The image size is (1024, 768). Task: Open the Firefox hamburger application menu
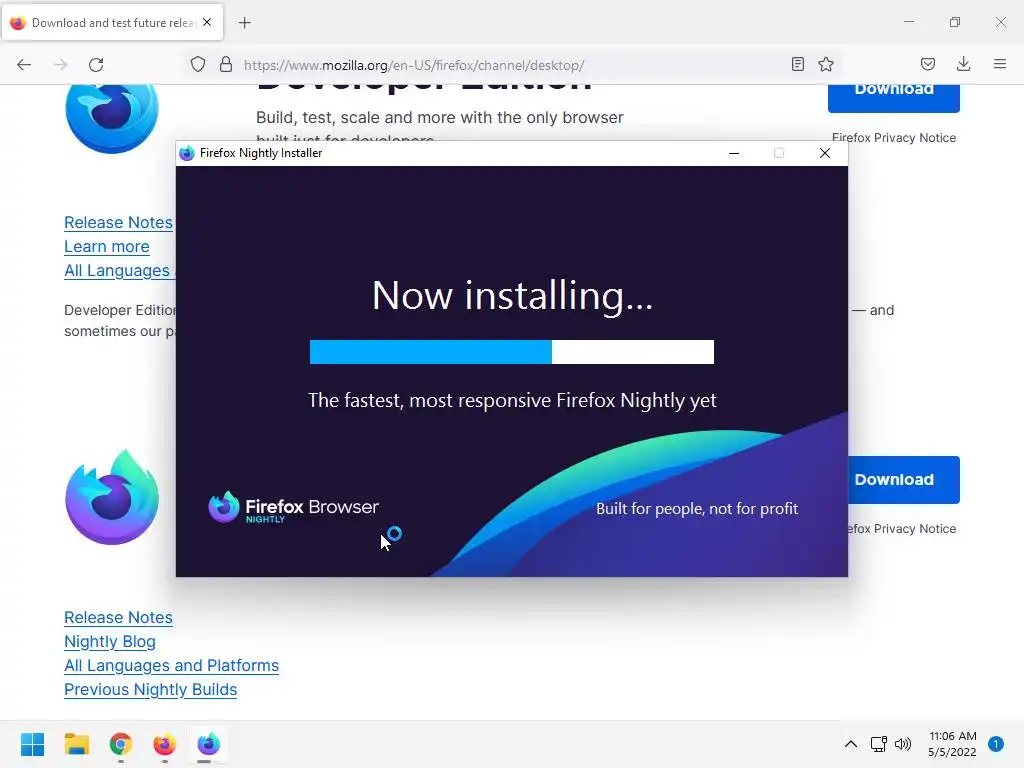pyautogui.click(x=1000, y=64)
